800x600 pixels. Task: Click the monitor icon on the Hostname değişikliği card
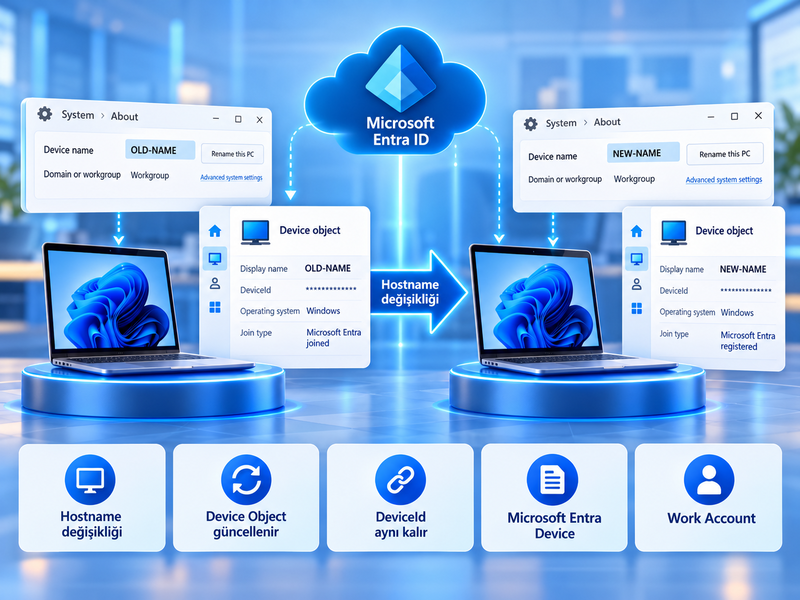tap(90, 480)
